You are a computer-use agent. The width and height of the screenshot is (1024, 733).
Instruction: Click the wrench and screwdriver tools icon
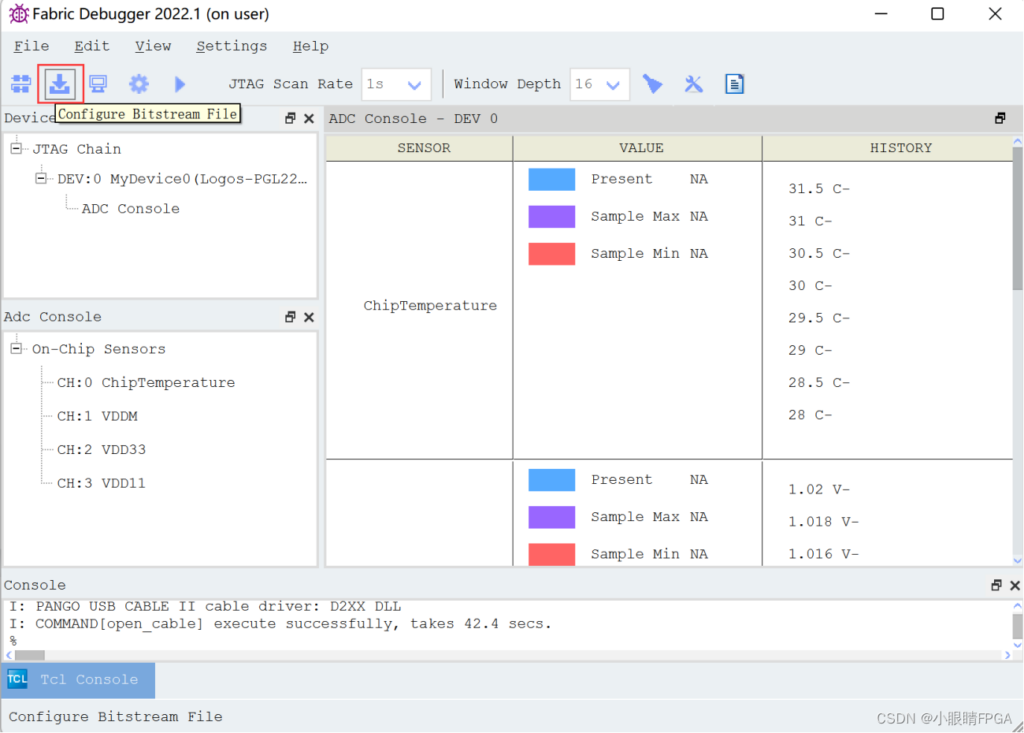694,84
